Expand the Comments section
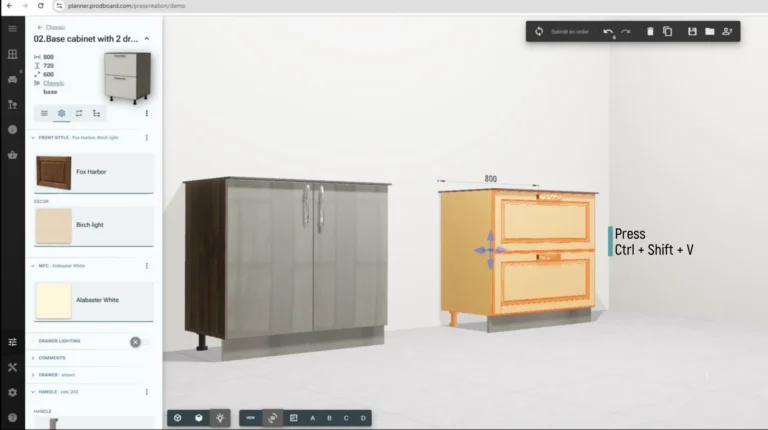Screen dimensions: 768x430 pos(33,357)
